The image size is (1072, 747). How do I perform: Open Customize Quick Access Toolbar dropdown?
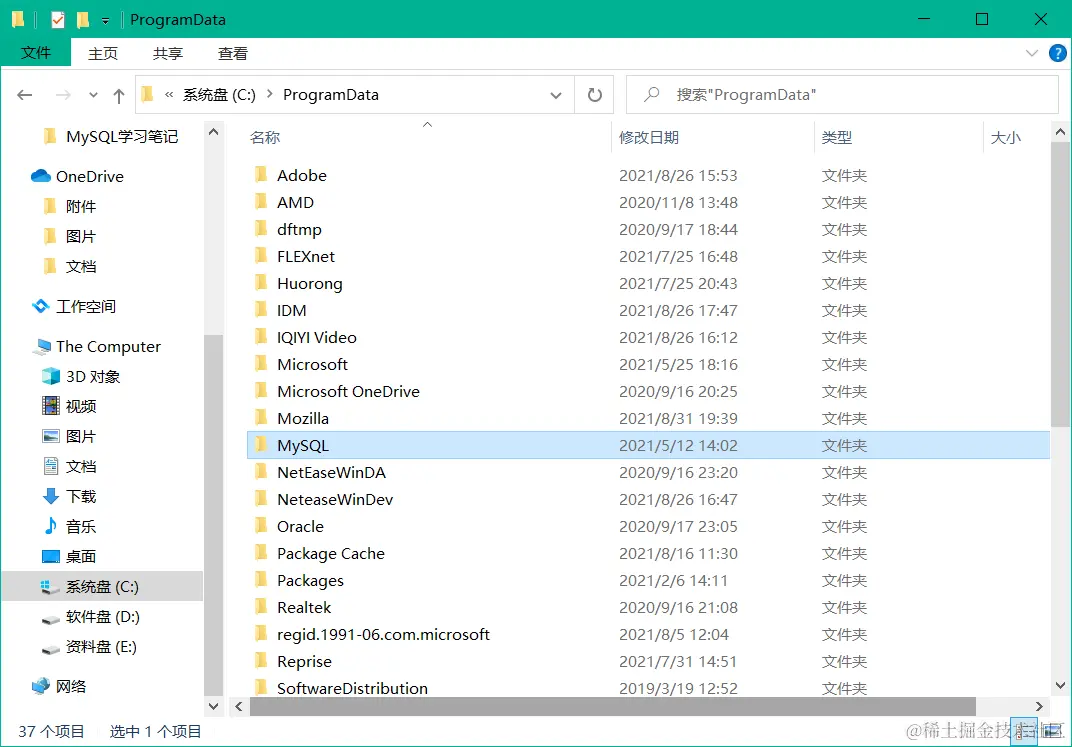click(x=105, y=21)
